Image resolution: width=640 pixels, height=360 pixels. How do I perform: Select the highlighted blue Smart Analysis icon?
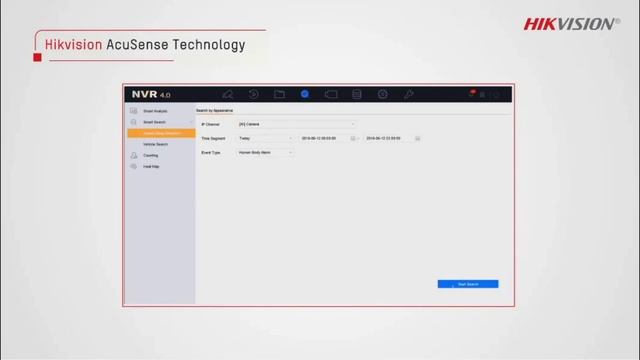(305, 94)
